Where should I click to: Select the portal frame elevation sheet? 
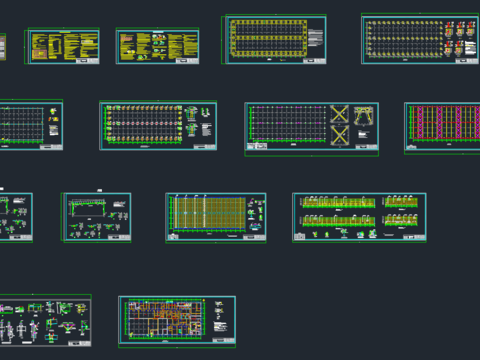96,217
